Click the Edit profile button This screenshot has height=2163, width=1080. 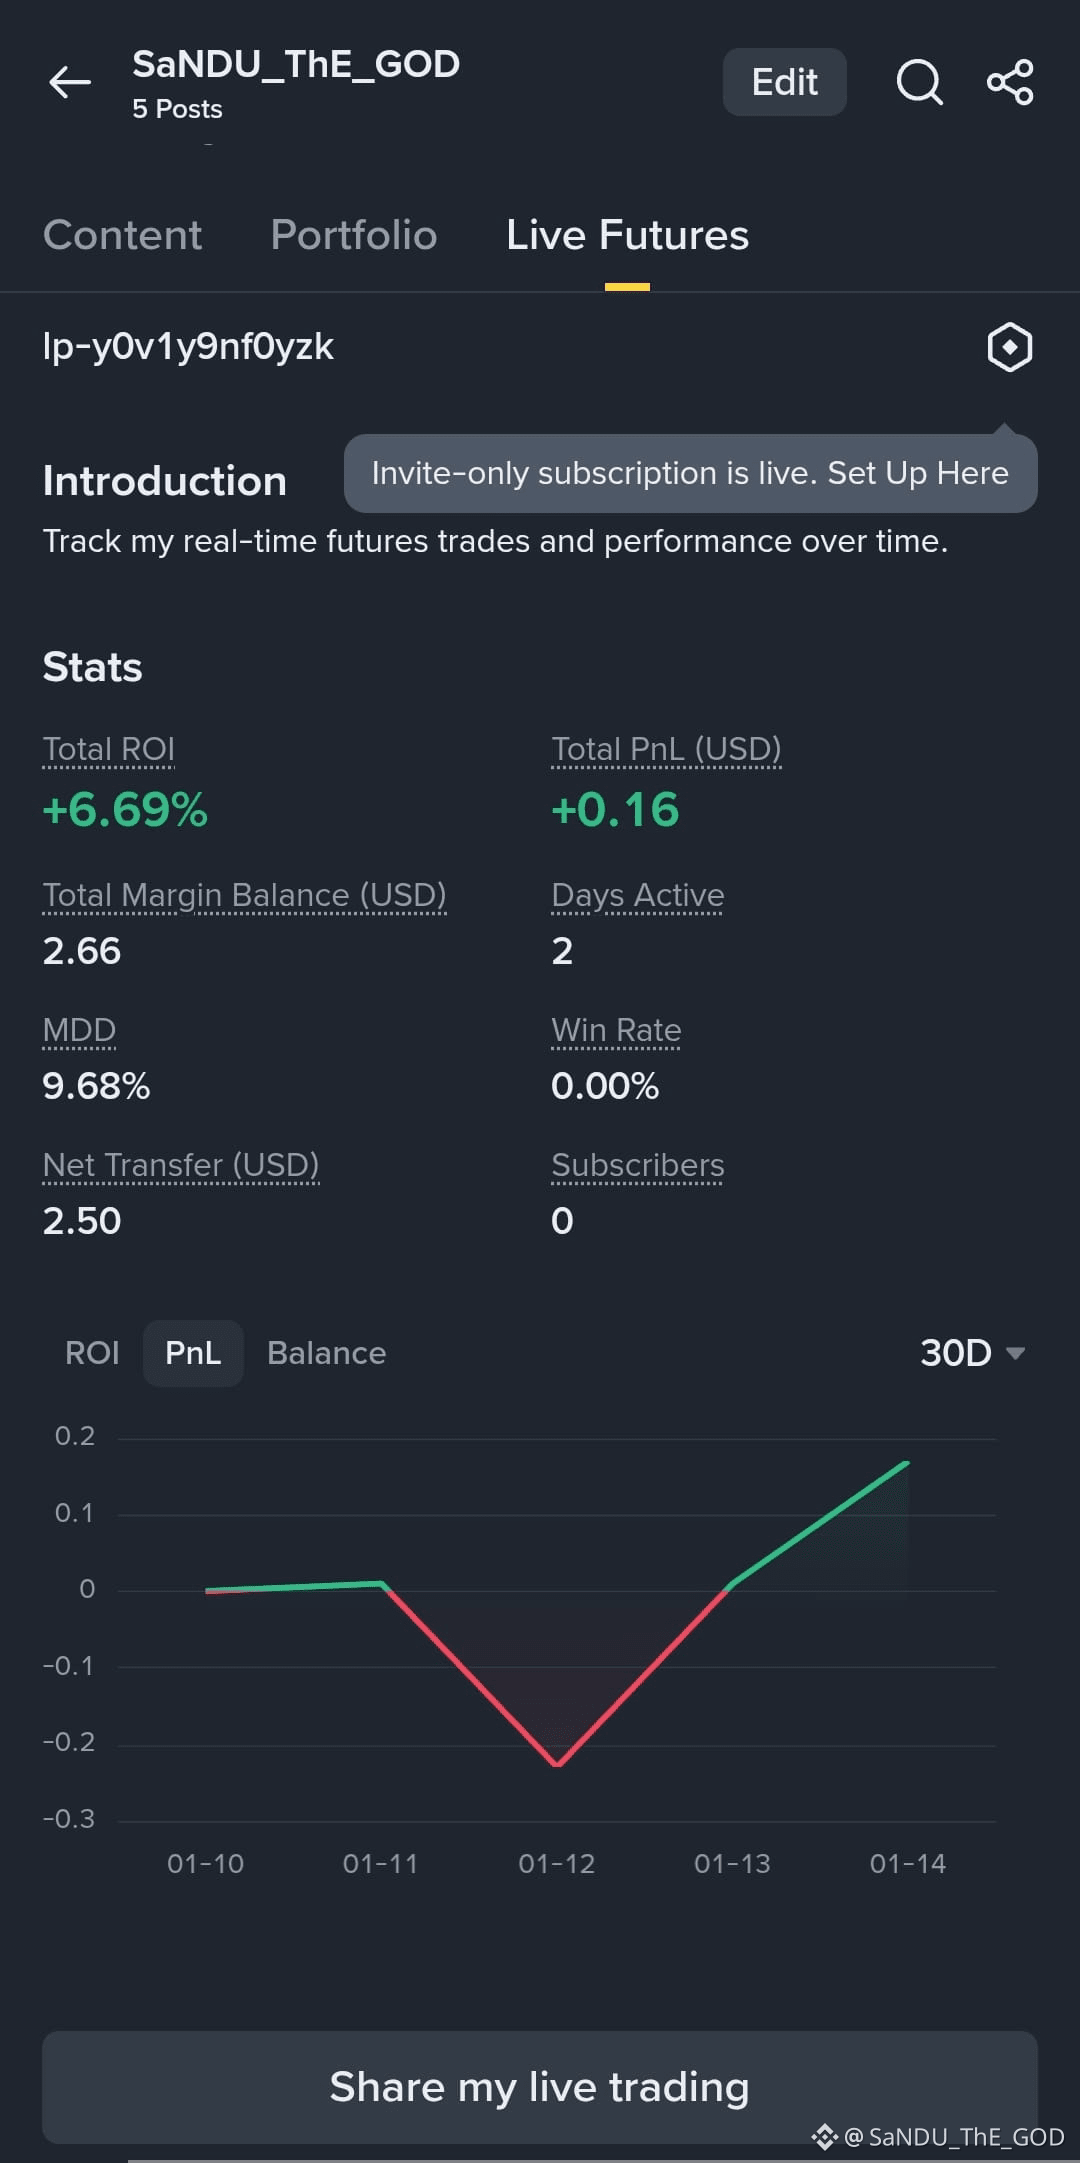tap(784, 82)
